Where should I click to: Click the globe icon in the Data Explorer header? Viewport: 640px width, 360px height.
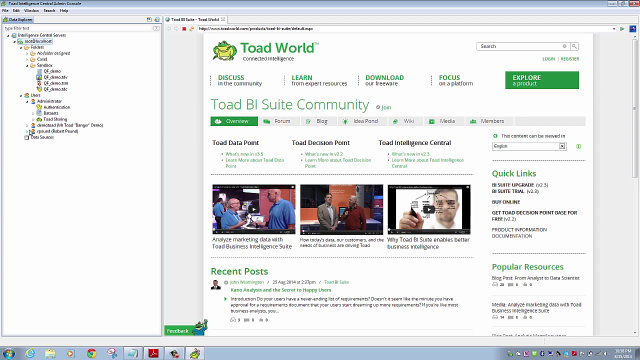click(x=157, y=20)
